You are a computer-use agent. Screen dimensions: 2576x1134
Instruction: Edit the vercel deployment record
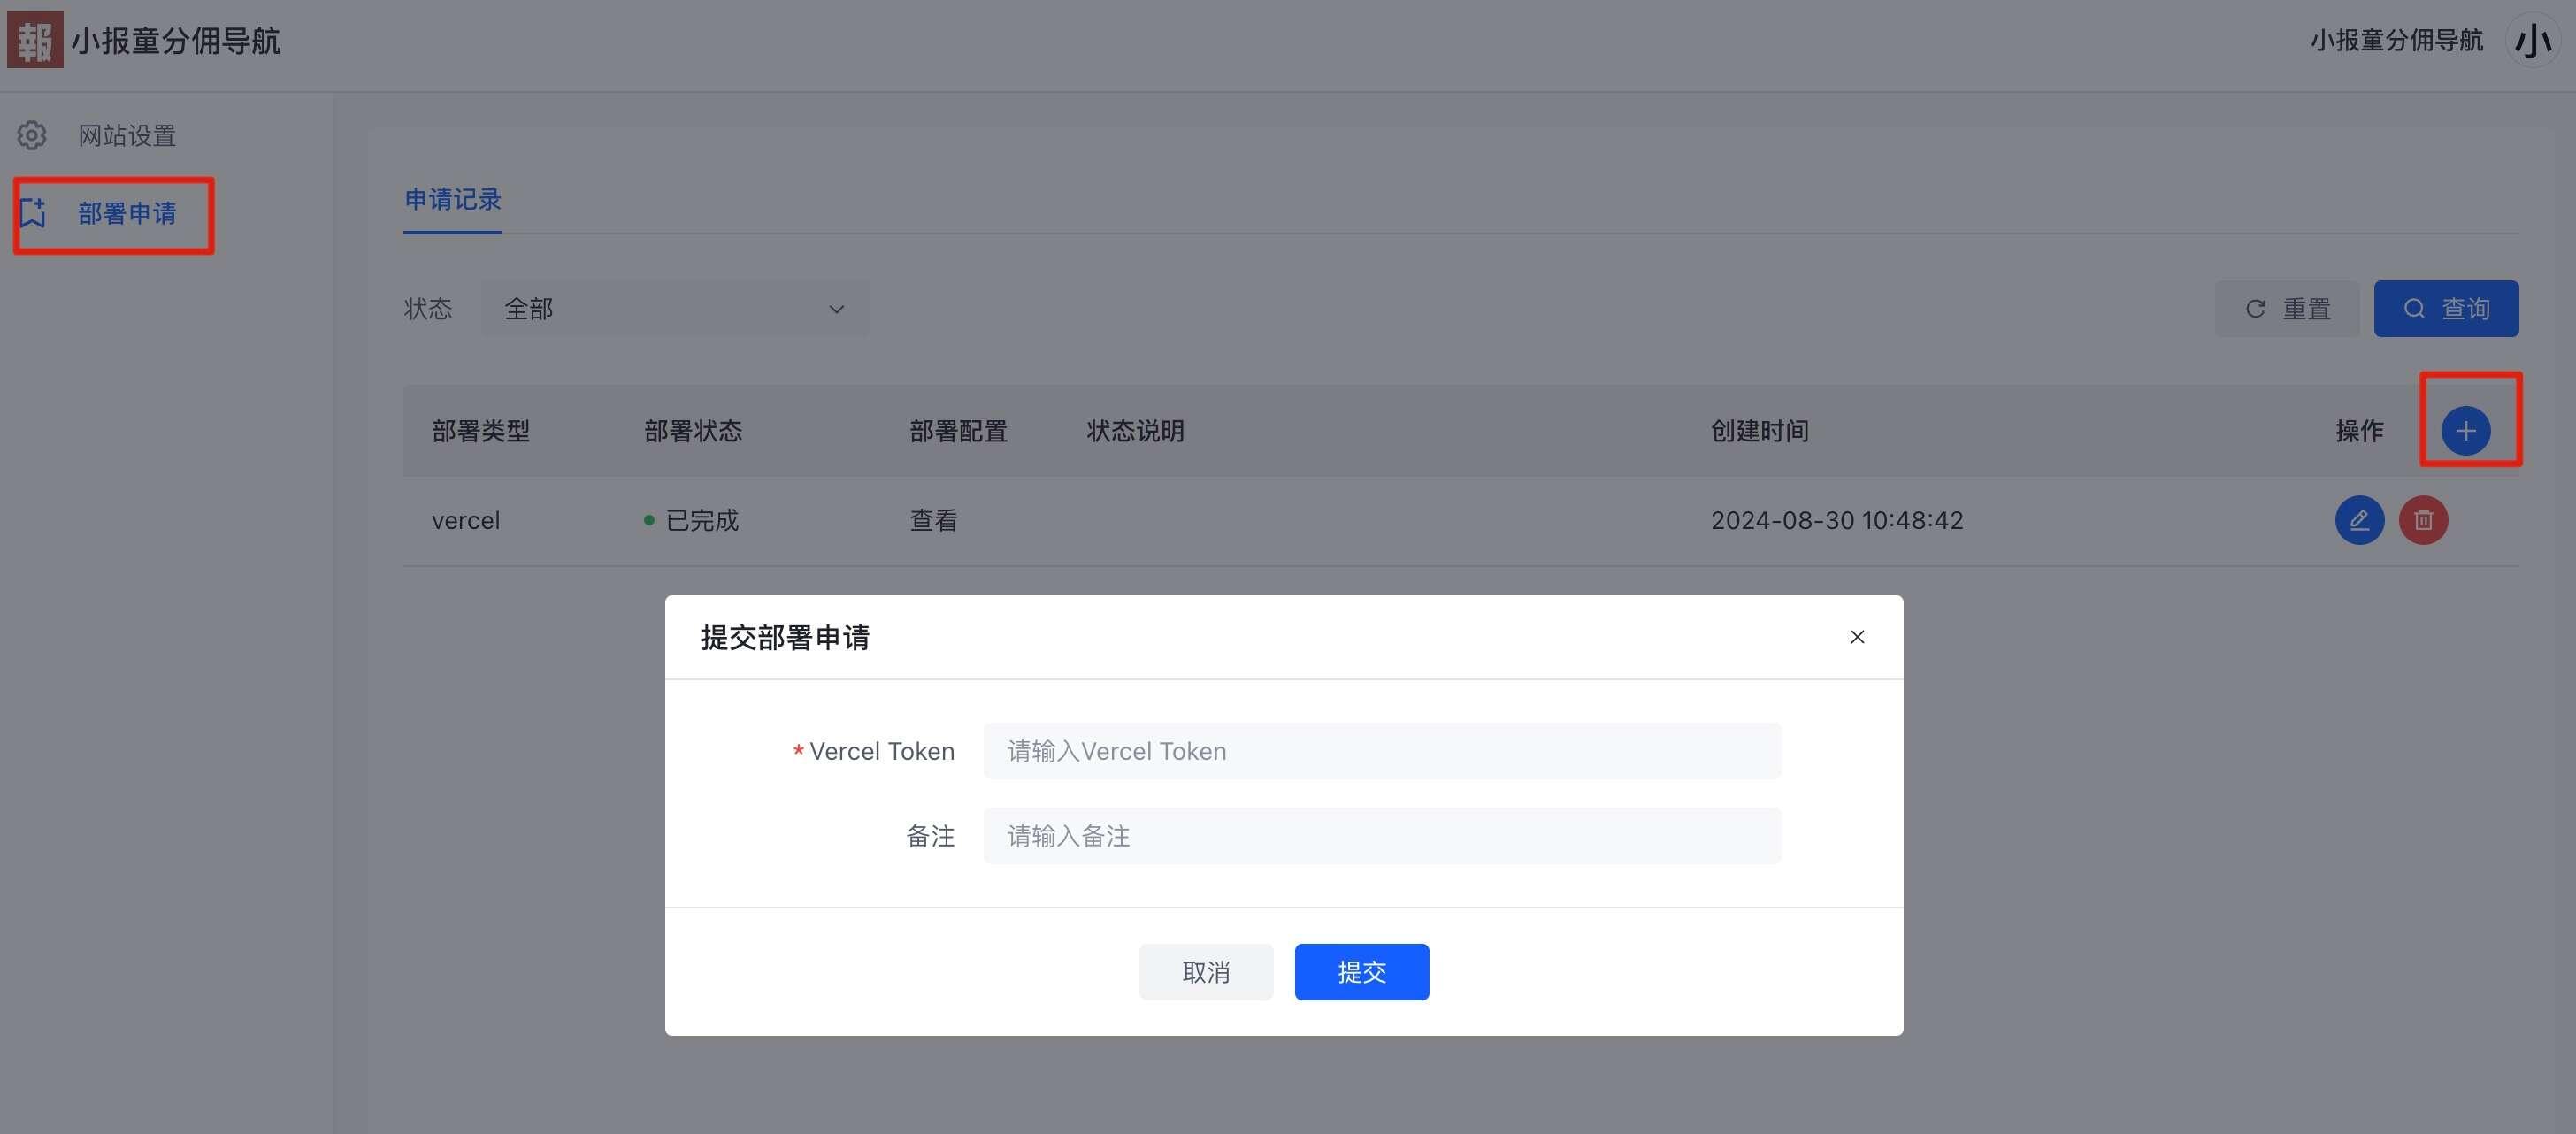point(2359,520)
